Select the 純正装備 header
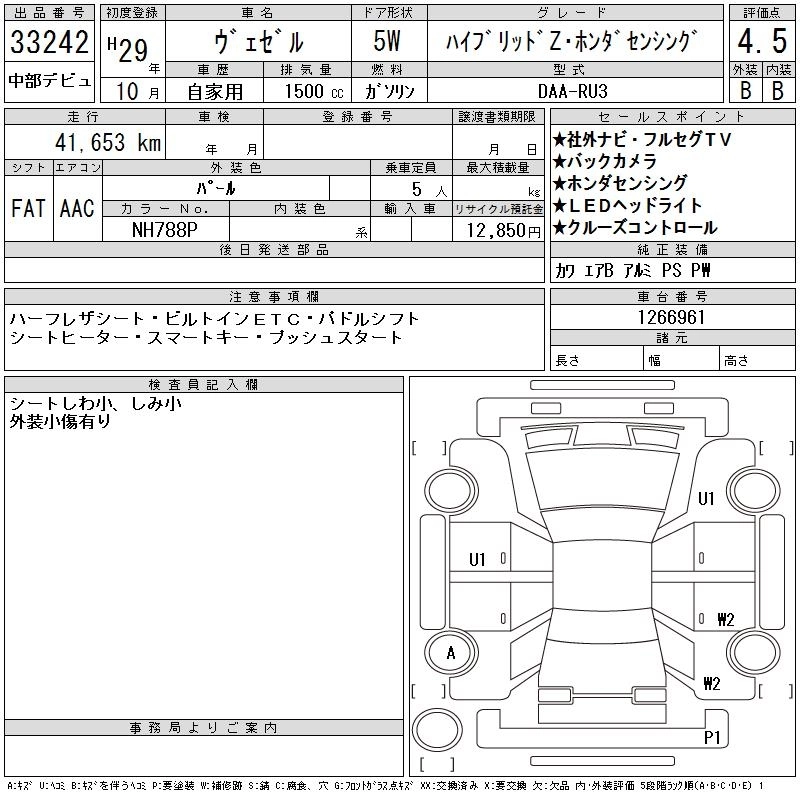 [672, 249]
